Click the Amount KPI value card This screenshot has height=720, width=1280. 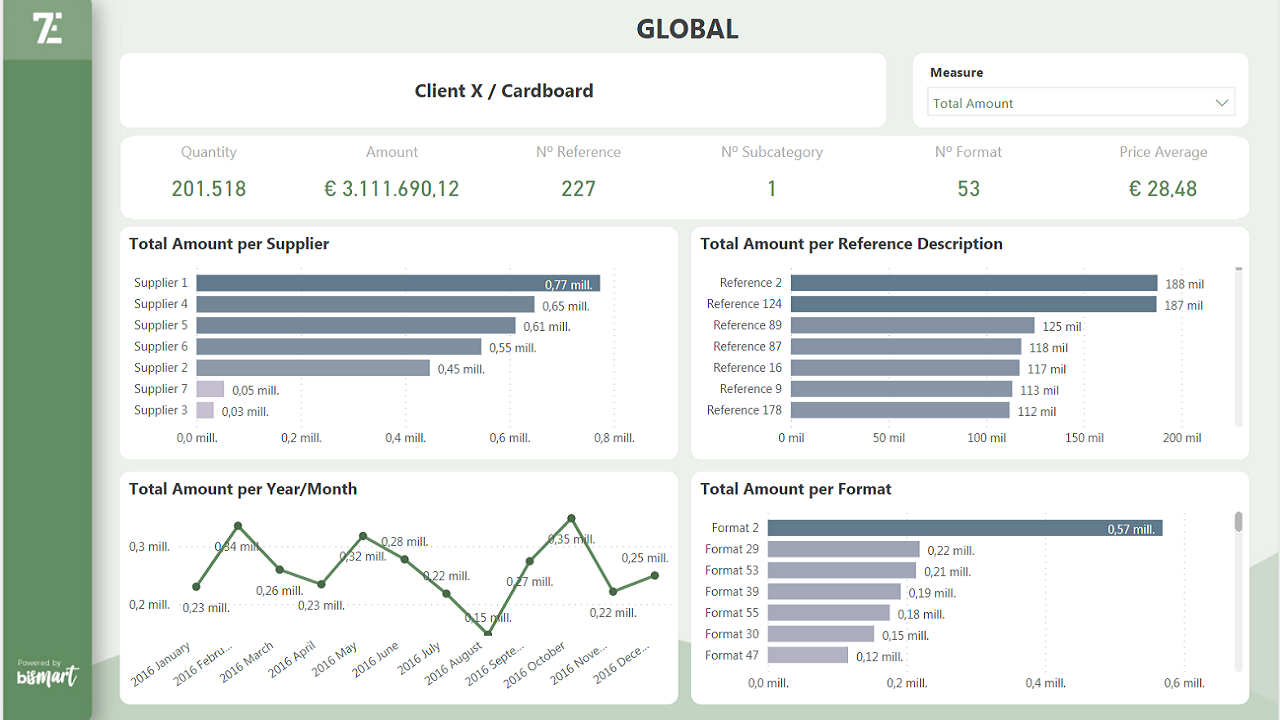point(392,189)
